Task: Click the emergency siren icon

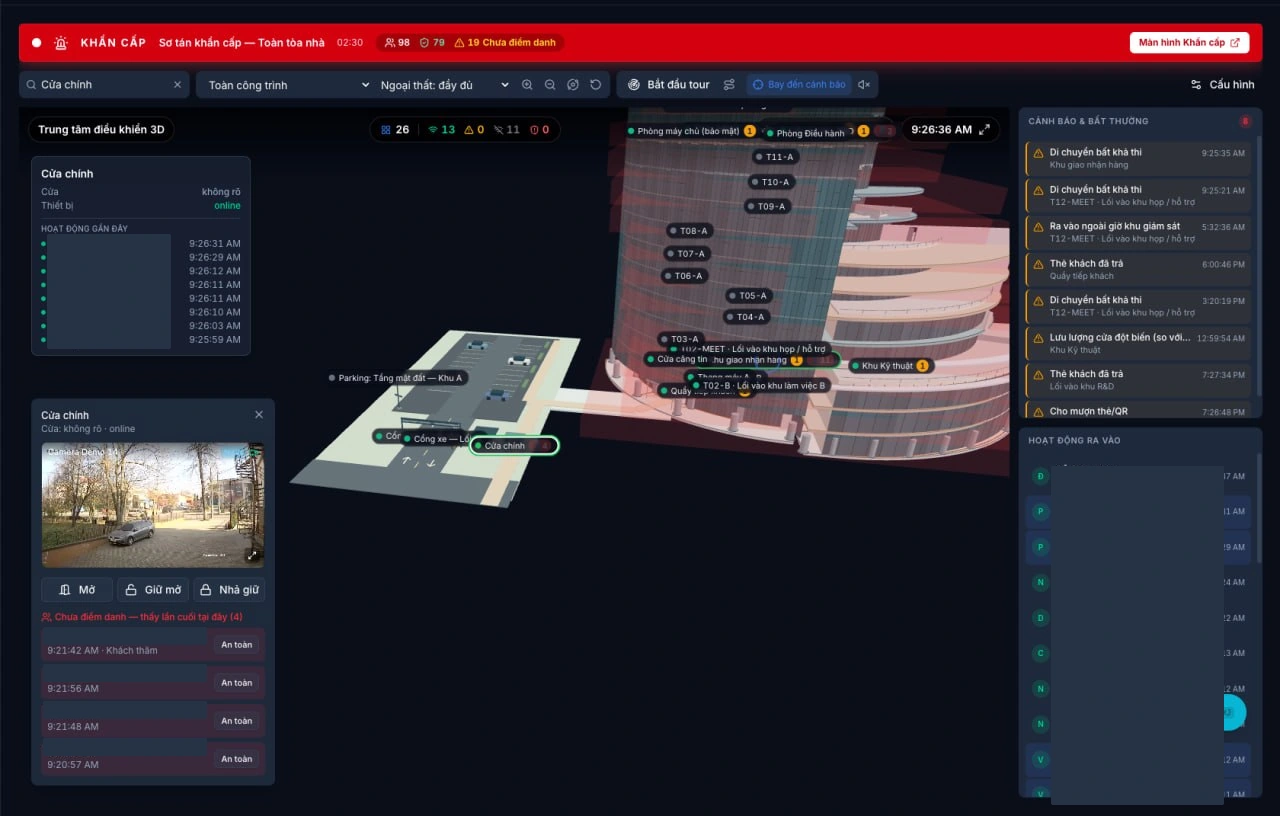Action: pos(62,43)
